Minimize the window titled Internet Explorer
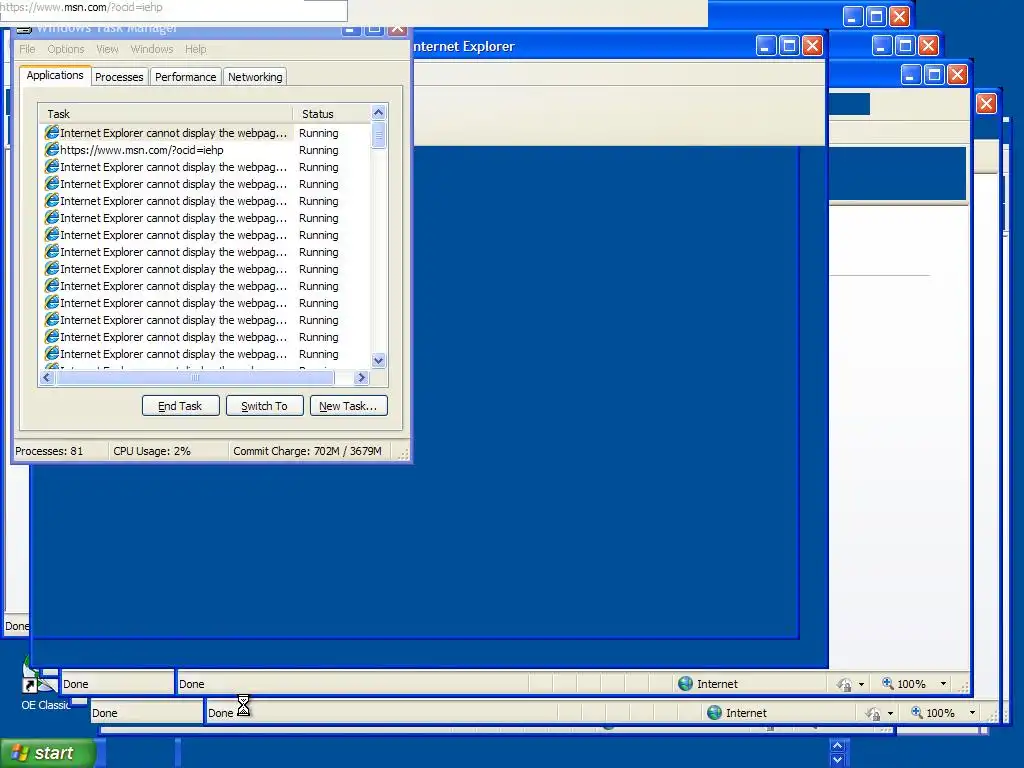This screenshot has height=768, width=1024. point(766,46)
